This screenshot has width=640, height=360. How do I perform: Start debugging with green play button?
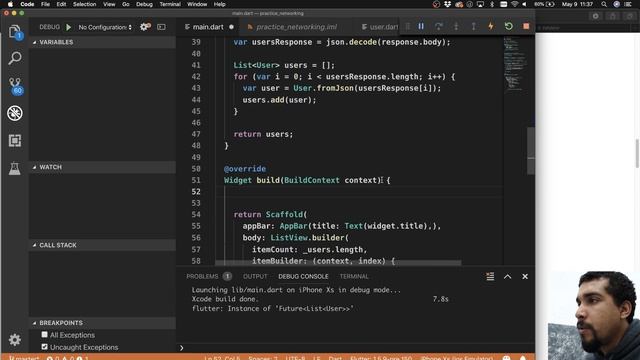[69, 27]
